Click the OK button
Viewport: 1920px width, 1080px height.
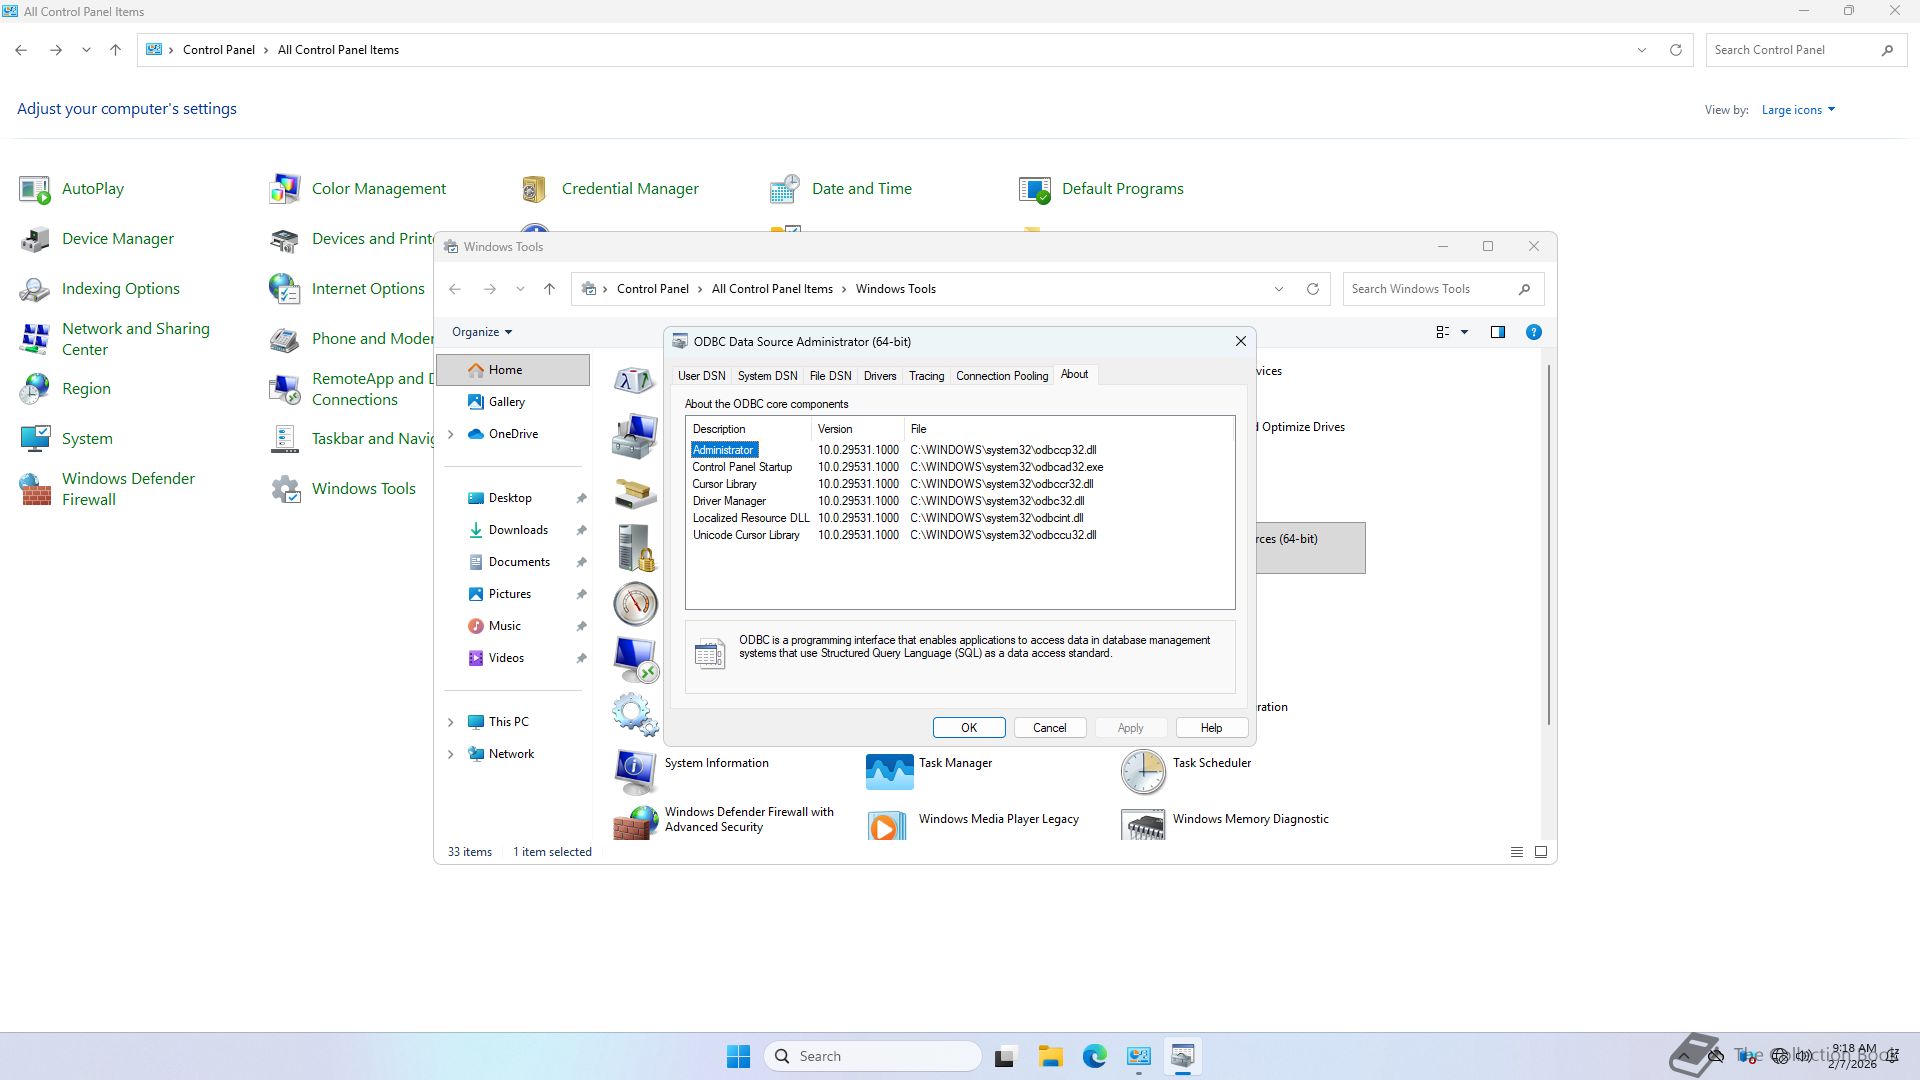(x=968, y=728)
